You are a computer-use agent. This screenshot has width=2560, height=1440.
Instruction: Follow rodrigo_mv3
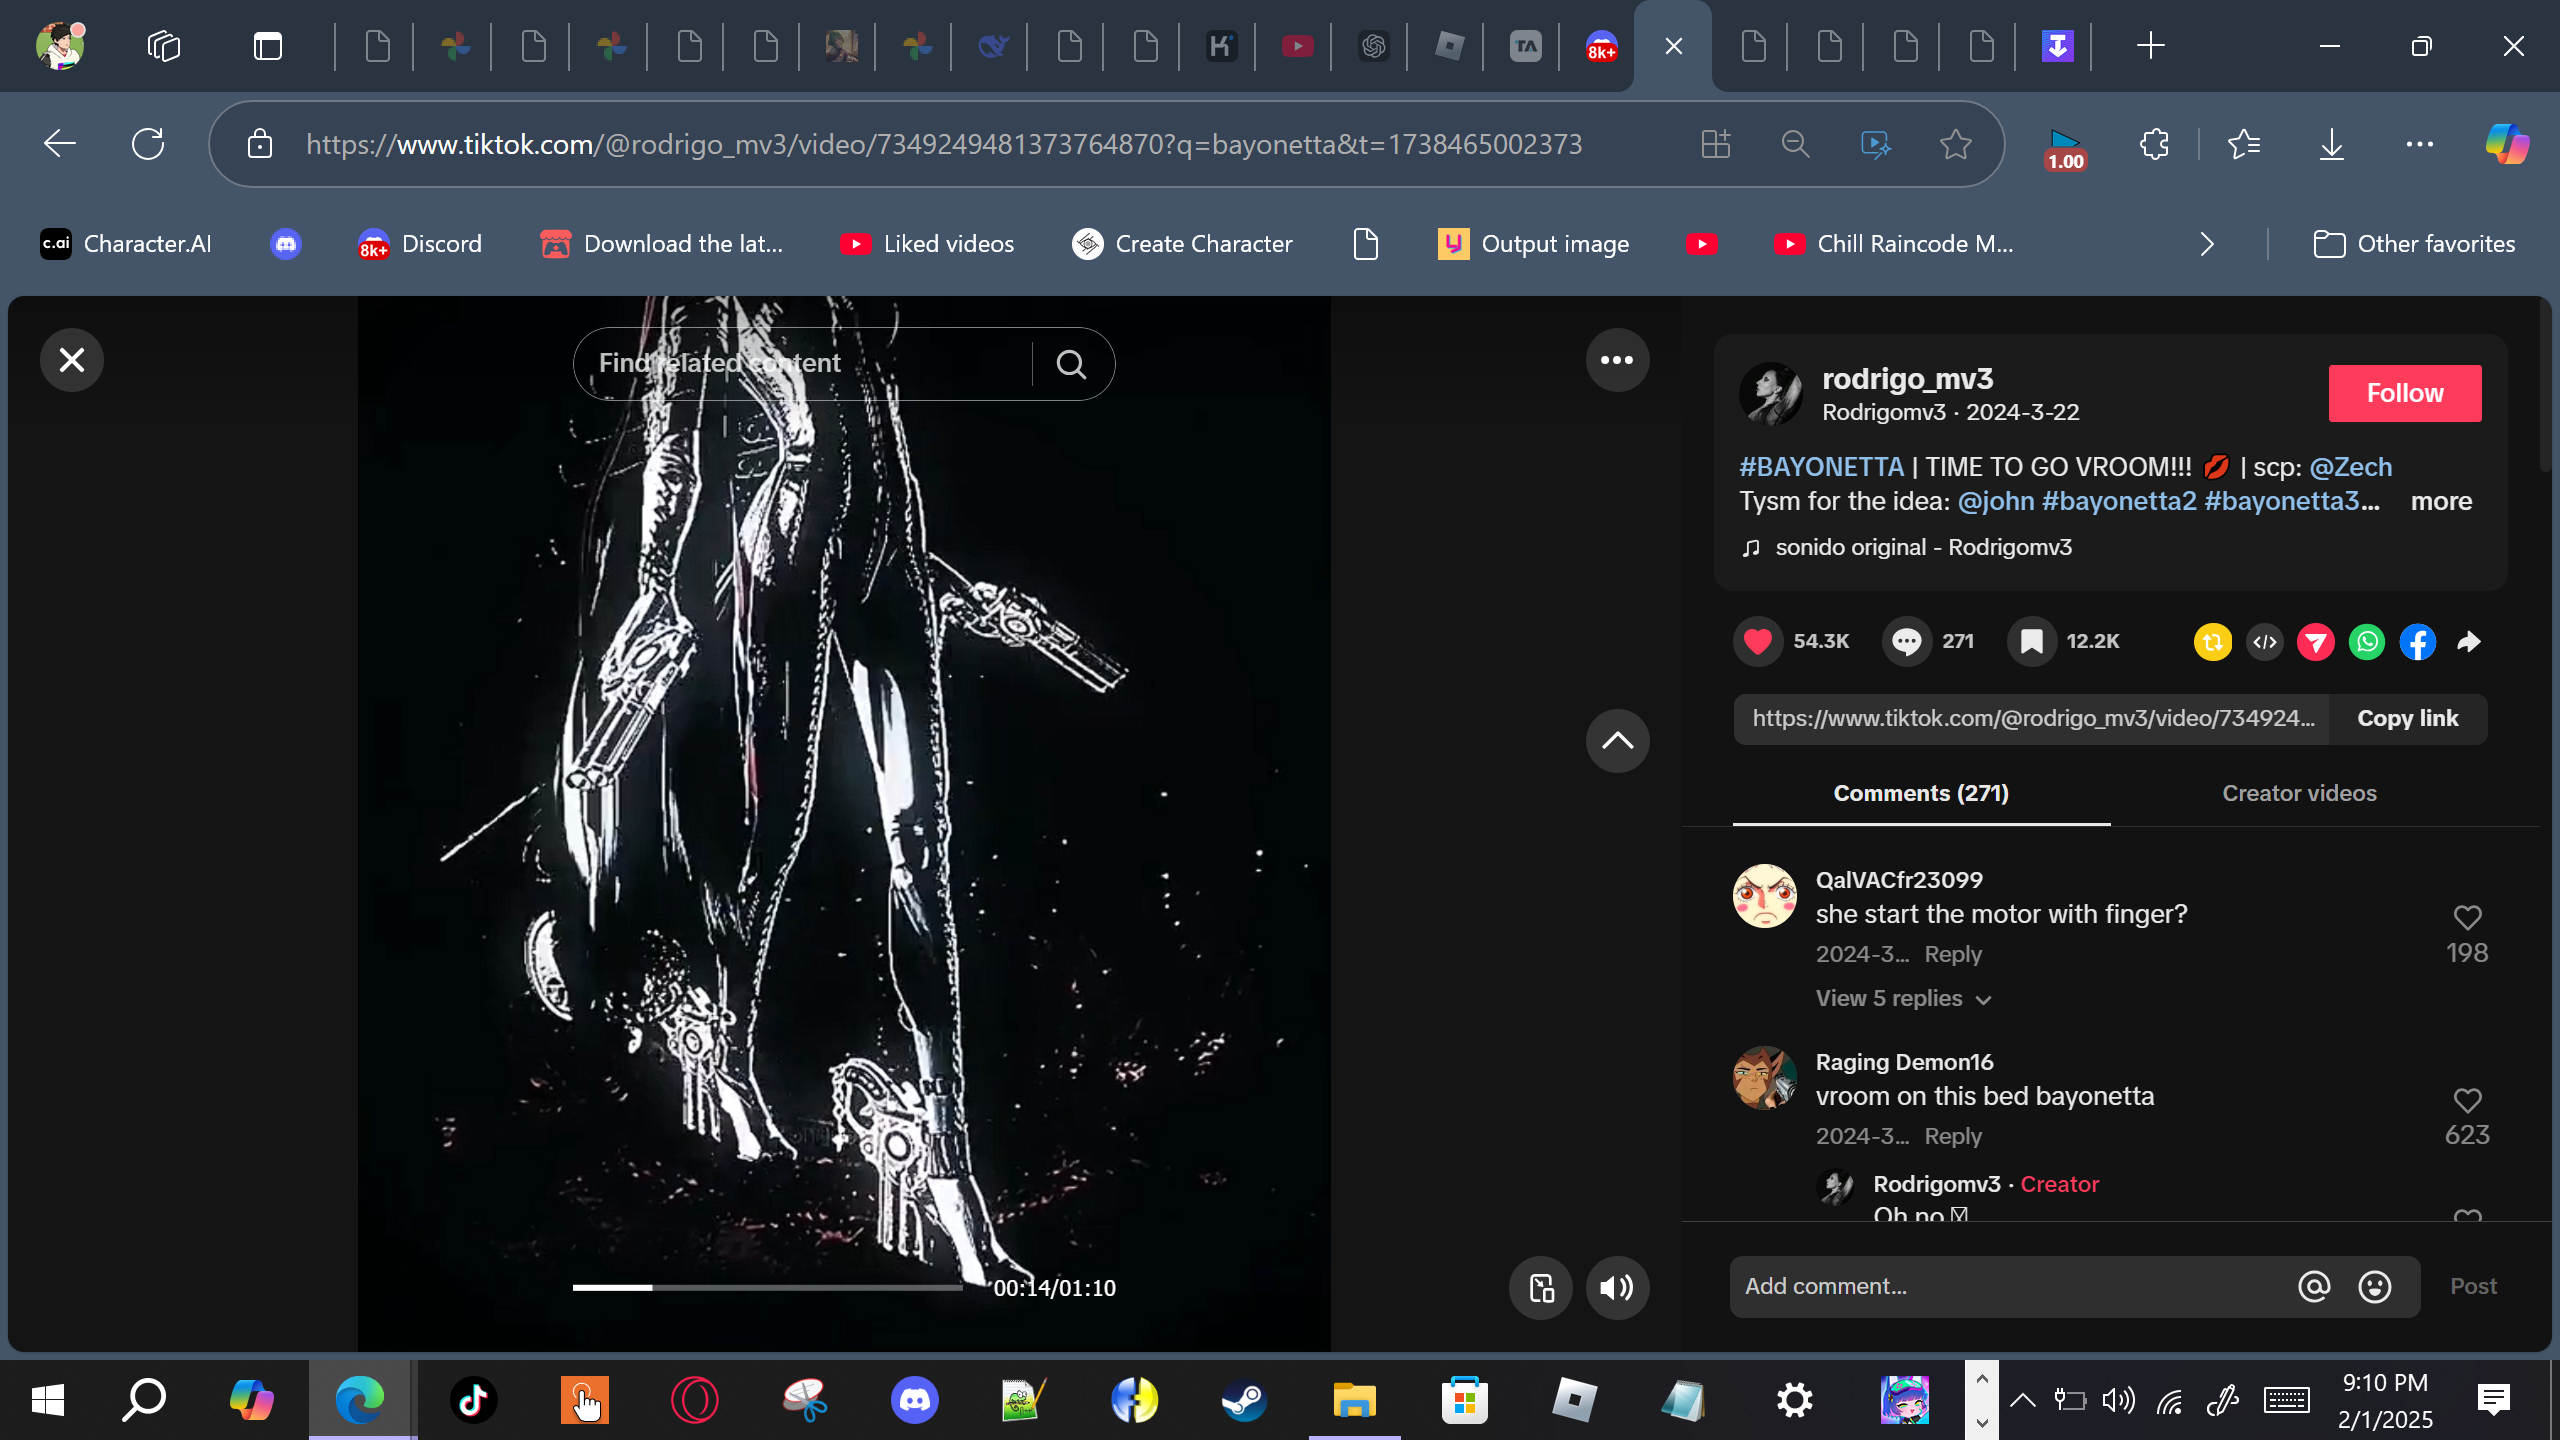coord(2404,393)
